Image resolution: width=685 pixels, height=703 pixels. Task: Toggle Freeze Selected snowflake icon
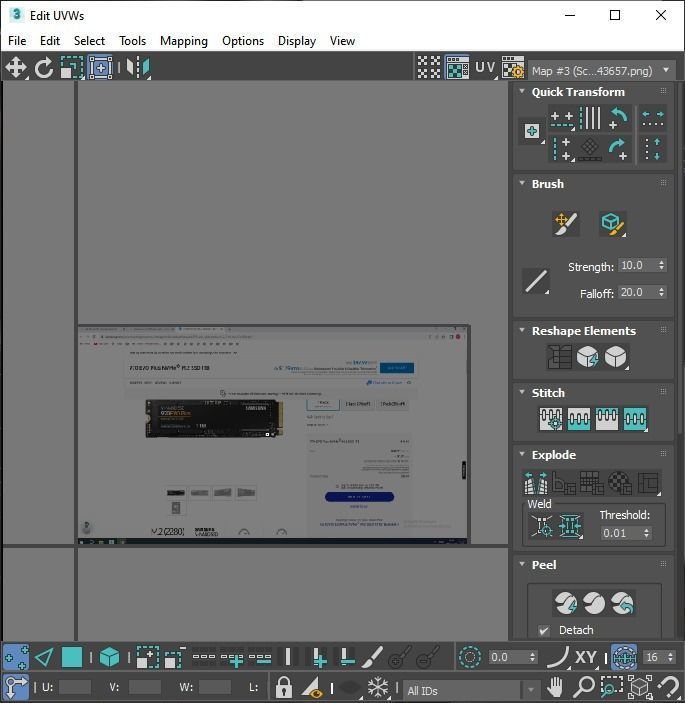(x=378, y=686)
